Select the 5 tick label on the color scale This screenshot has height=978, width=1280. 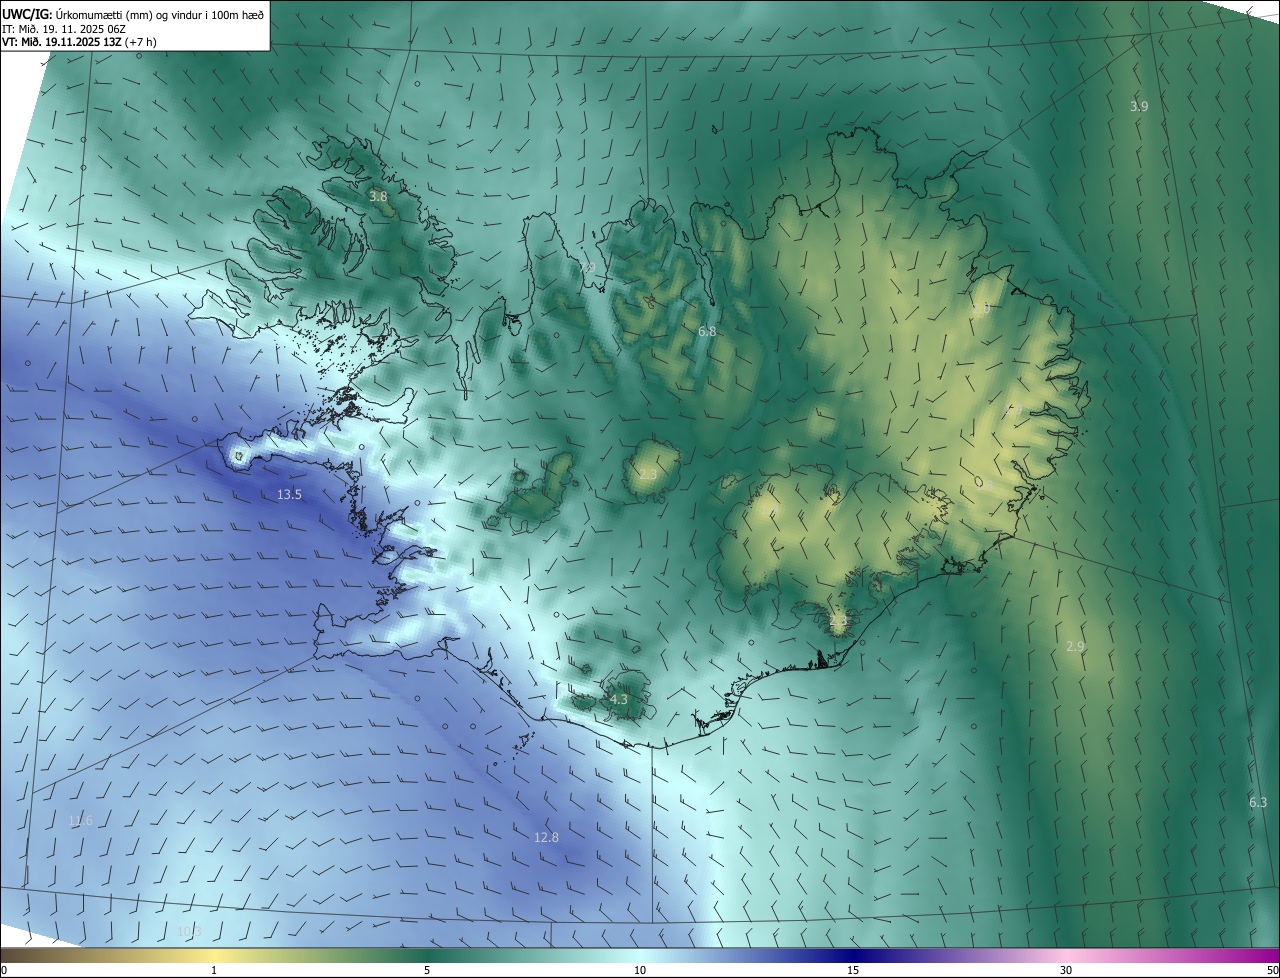(427, 970)
